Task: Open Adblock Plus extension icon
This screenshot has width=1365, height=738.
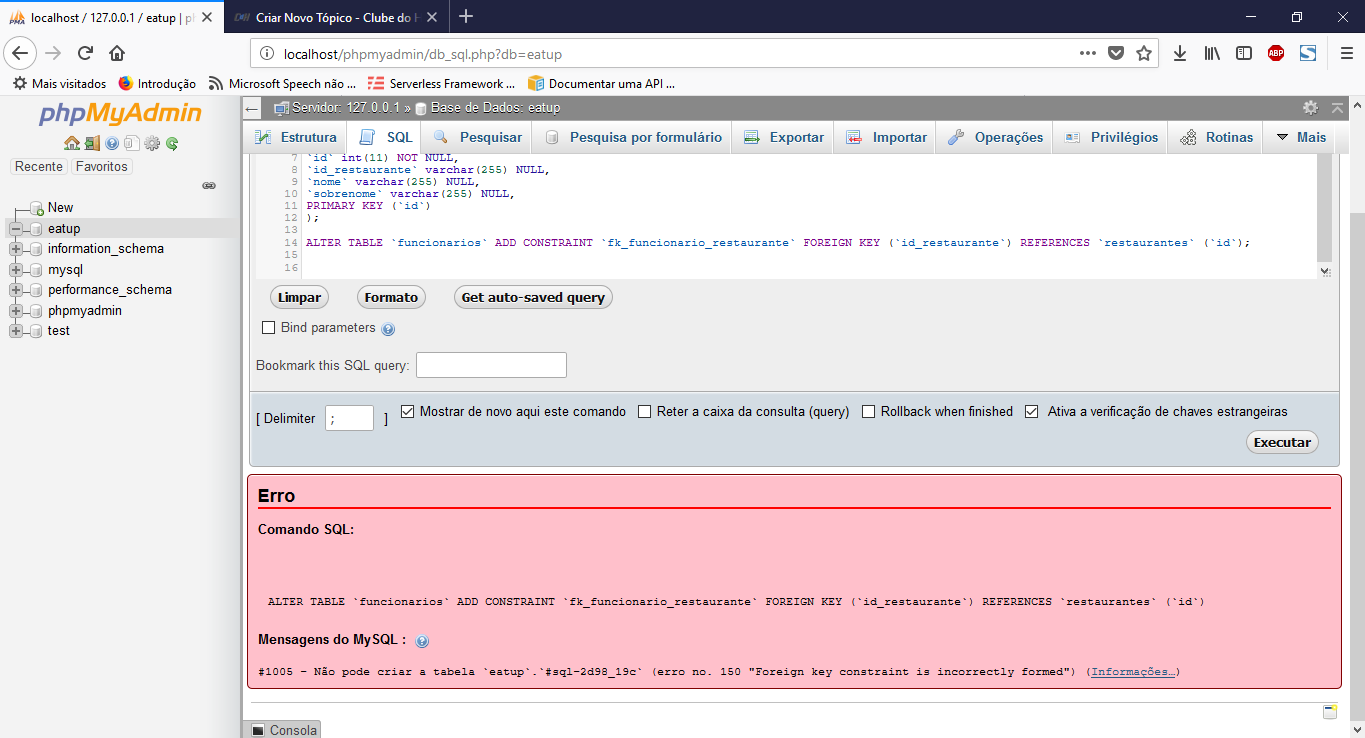Action: point(1276,53)
